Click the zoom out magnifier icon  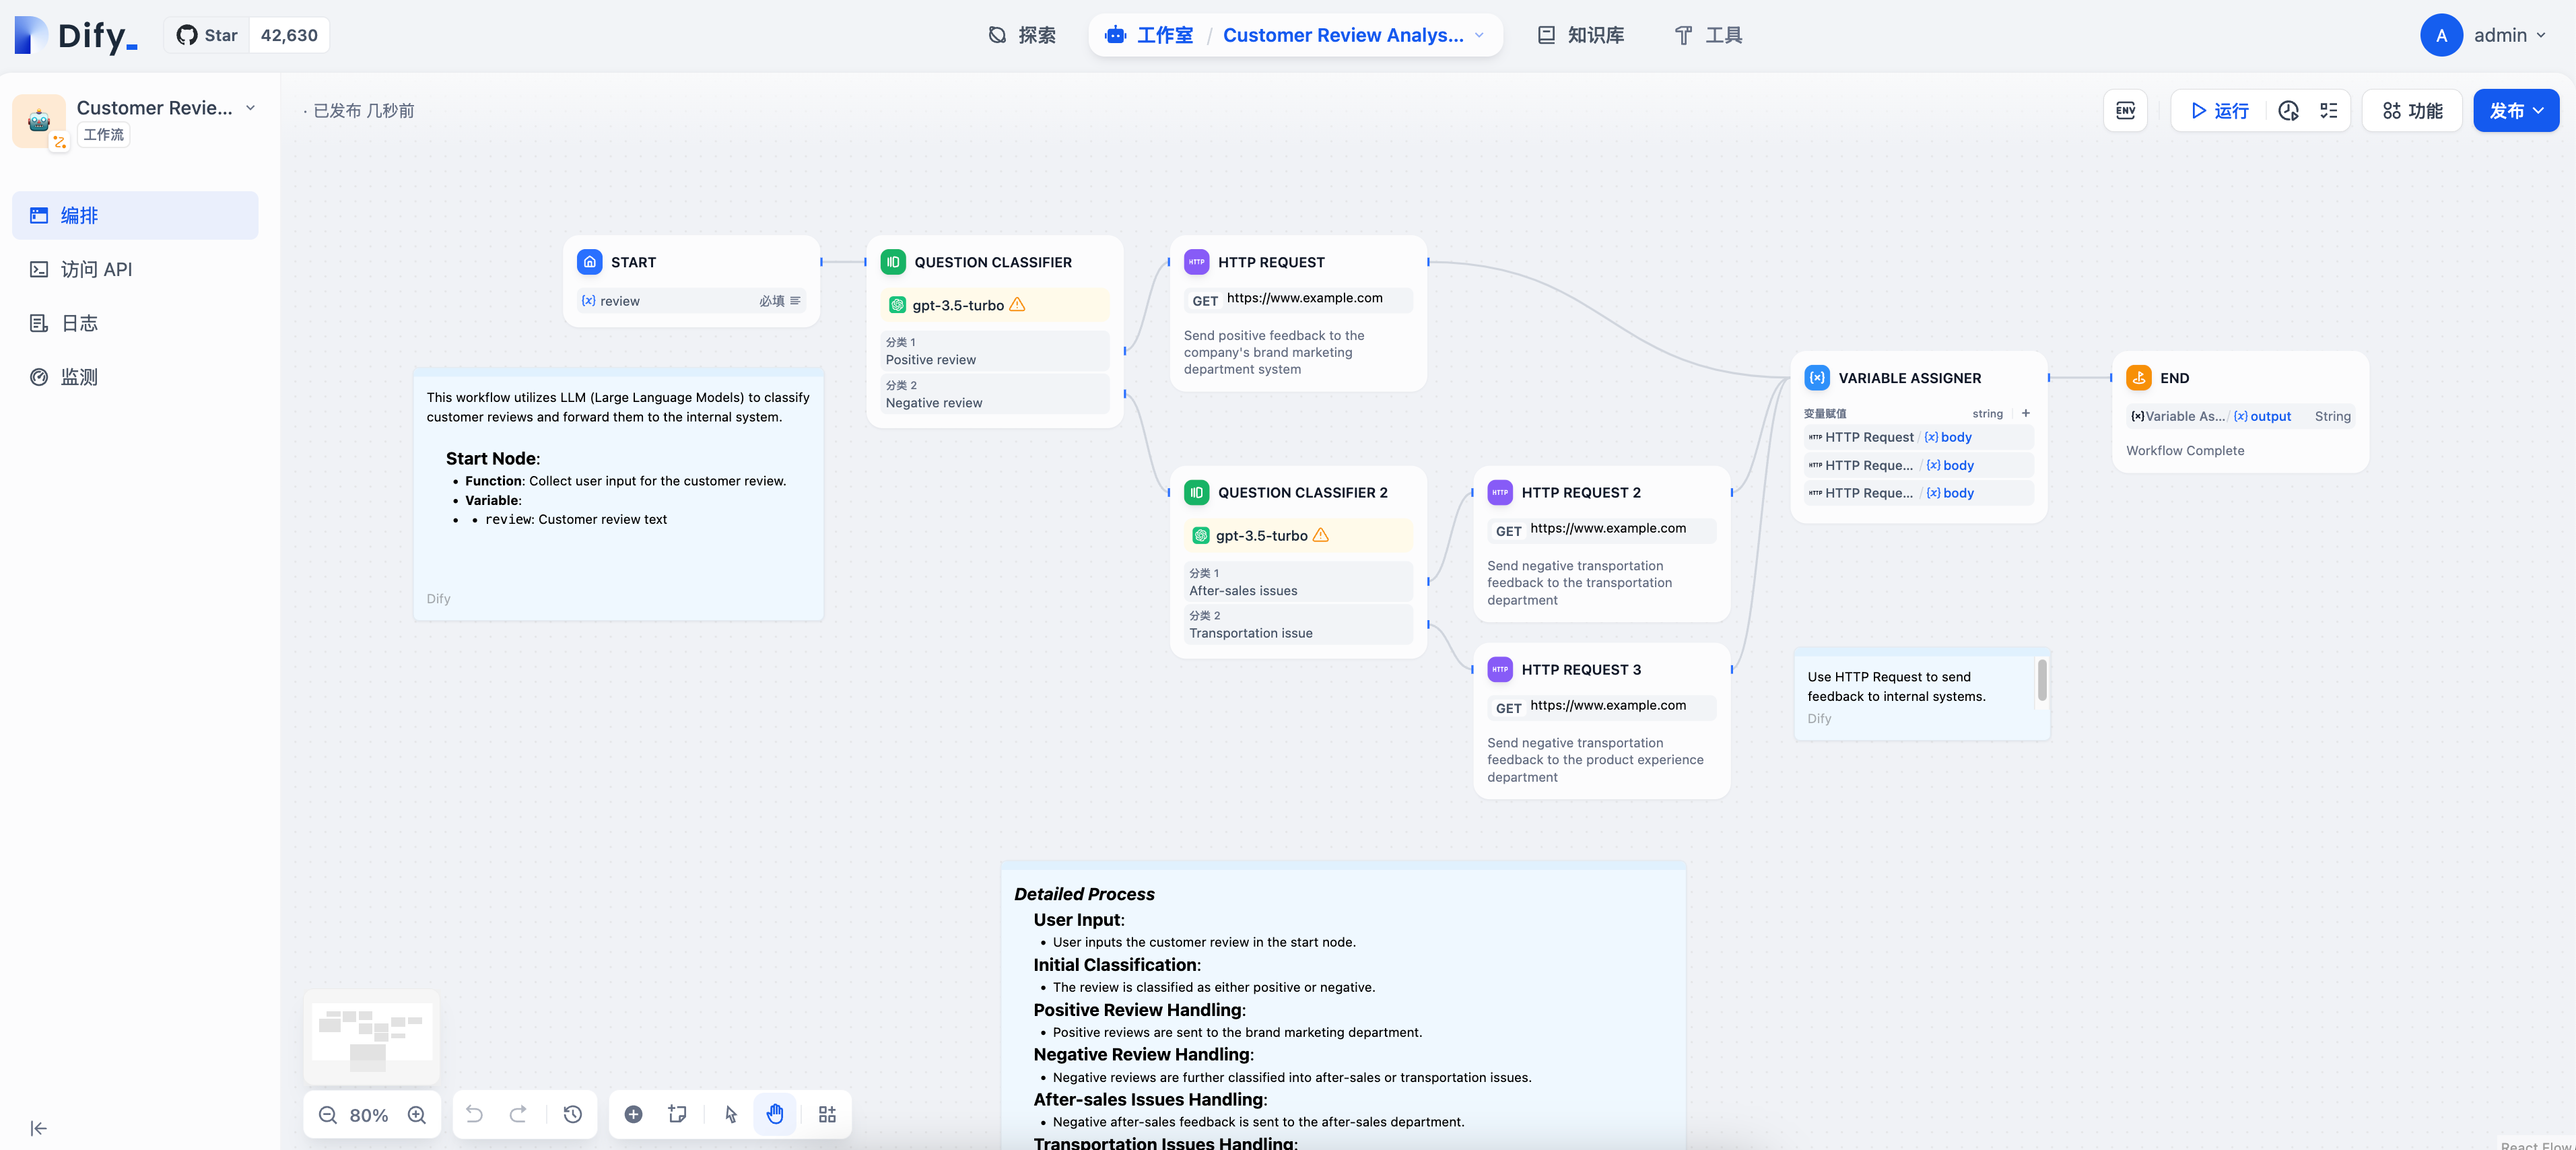point(328,1115)
